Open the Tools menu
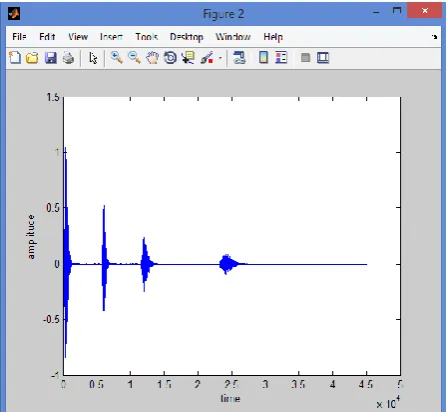Screen dimensions: 447x412 [x=147, y=36]
